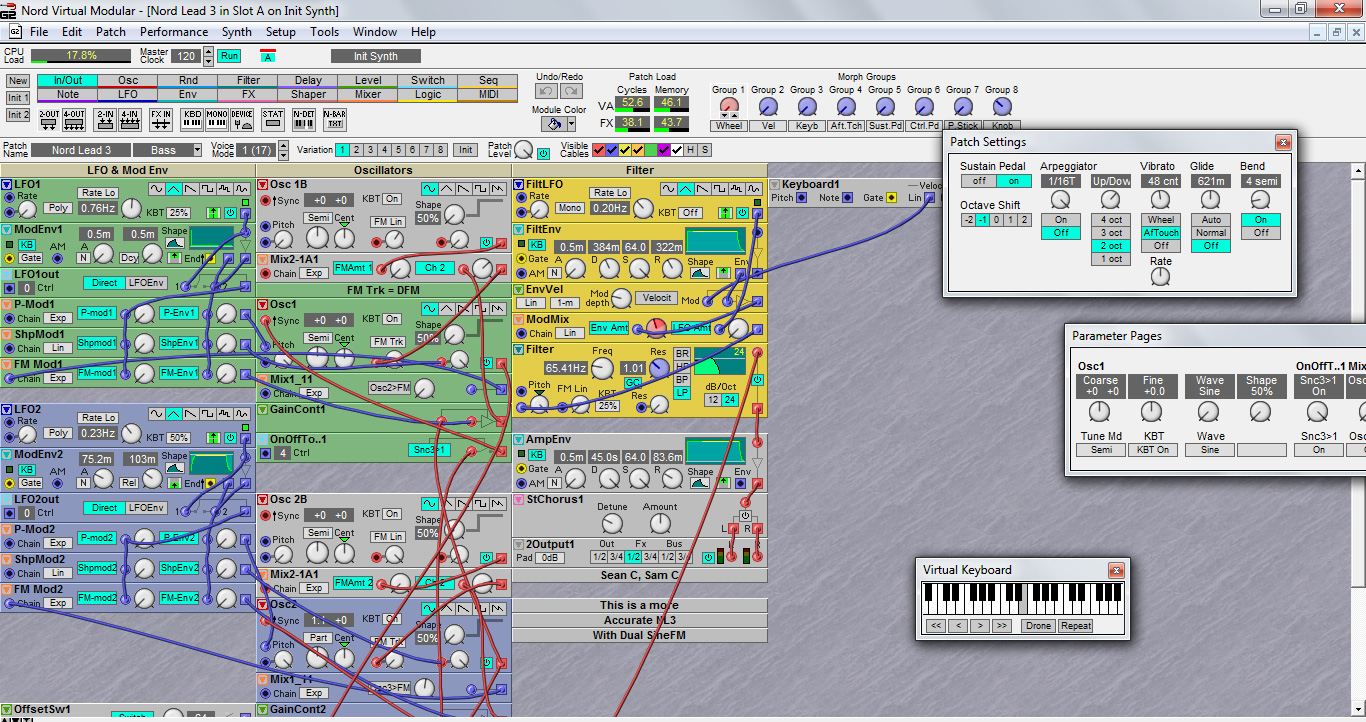
Task: Click the 4-IN input module icon
Action: coord(130,119)
